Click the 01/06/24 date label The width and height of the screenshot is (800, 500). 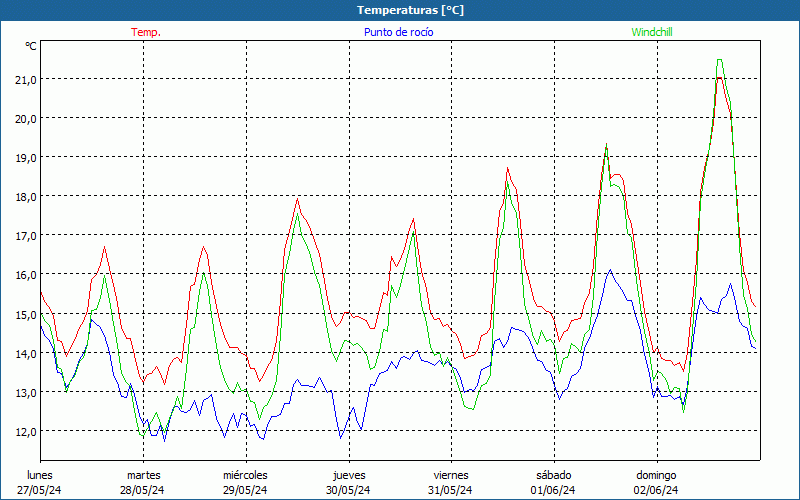553,490
